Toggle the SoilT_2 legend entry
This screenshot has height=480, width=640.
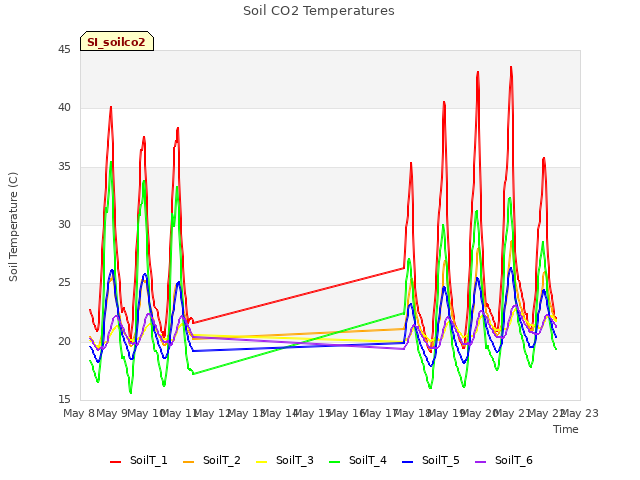[x=212, y=460]
